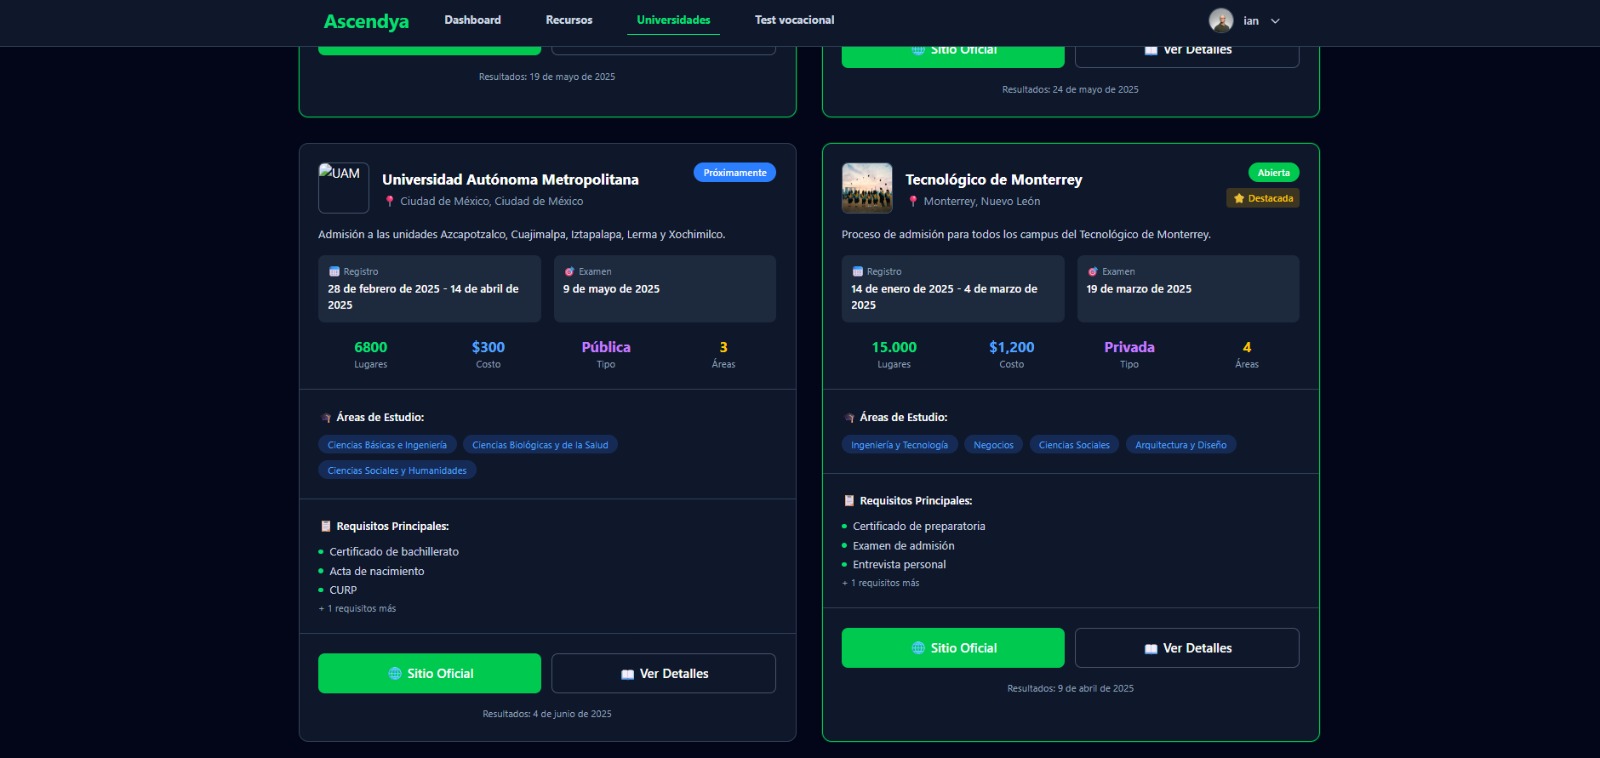Click the globe icon on Tecnológico Sitio Oficial
This screenshot has height=758, width=1600.
point(918,648)
